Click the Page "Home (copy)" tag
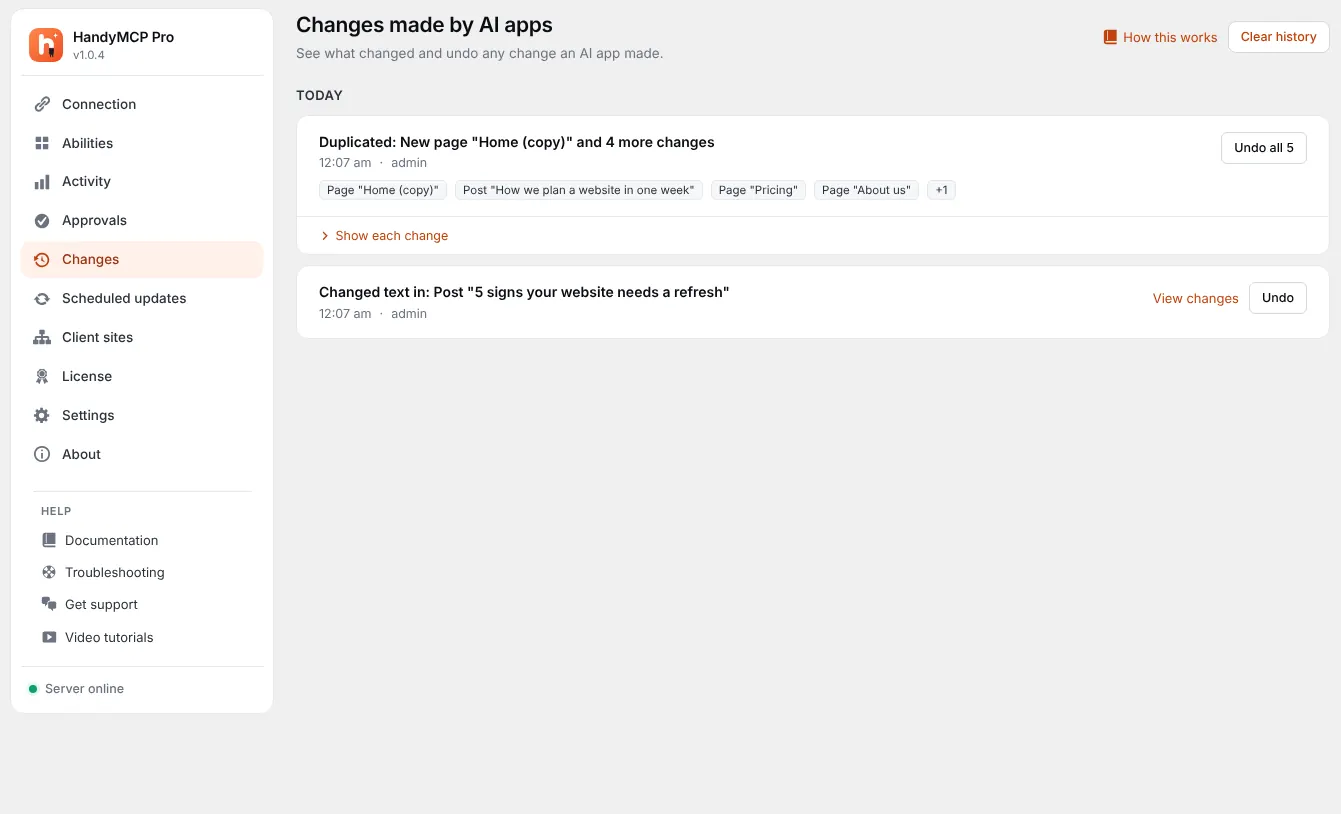 point(383,190)
